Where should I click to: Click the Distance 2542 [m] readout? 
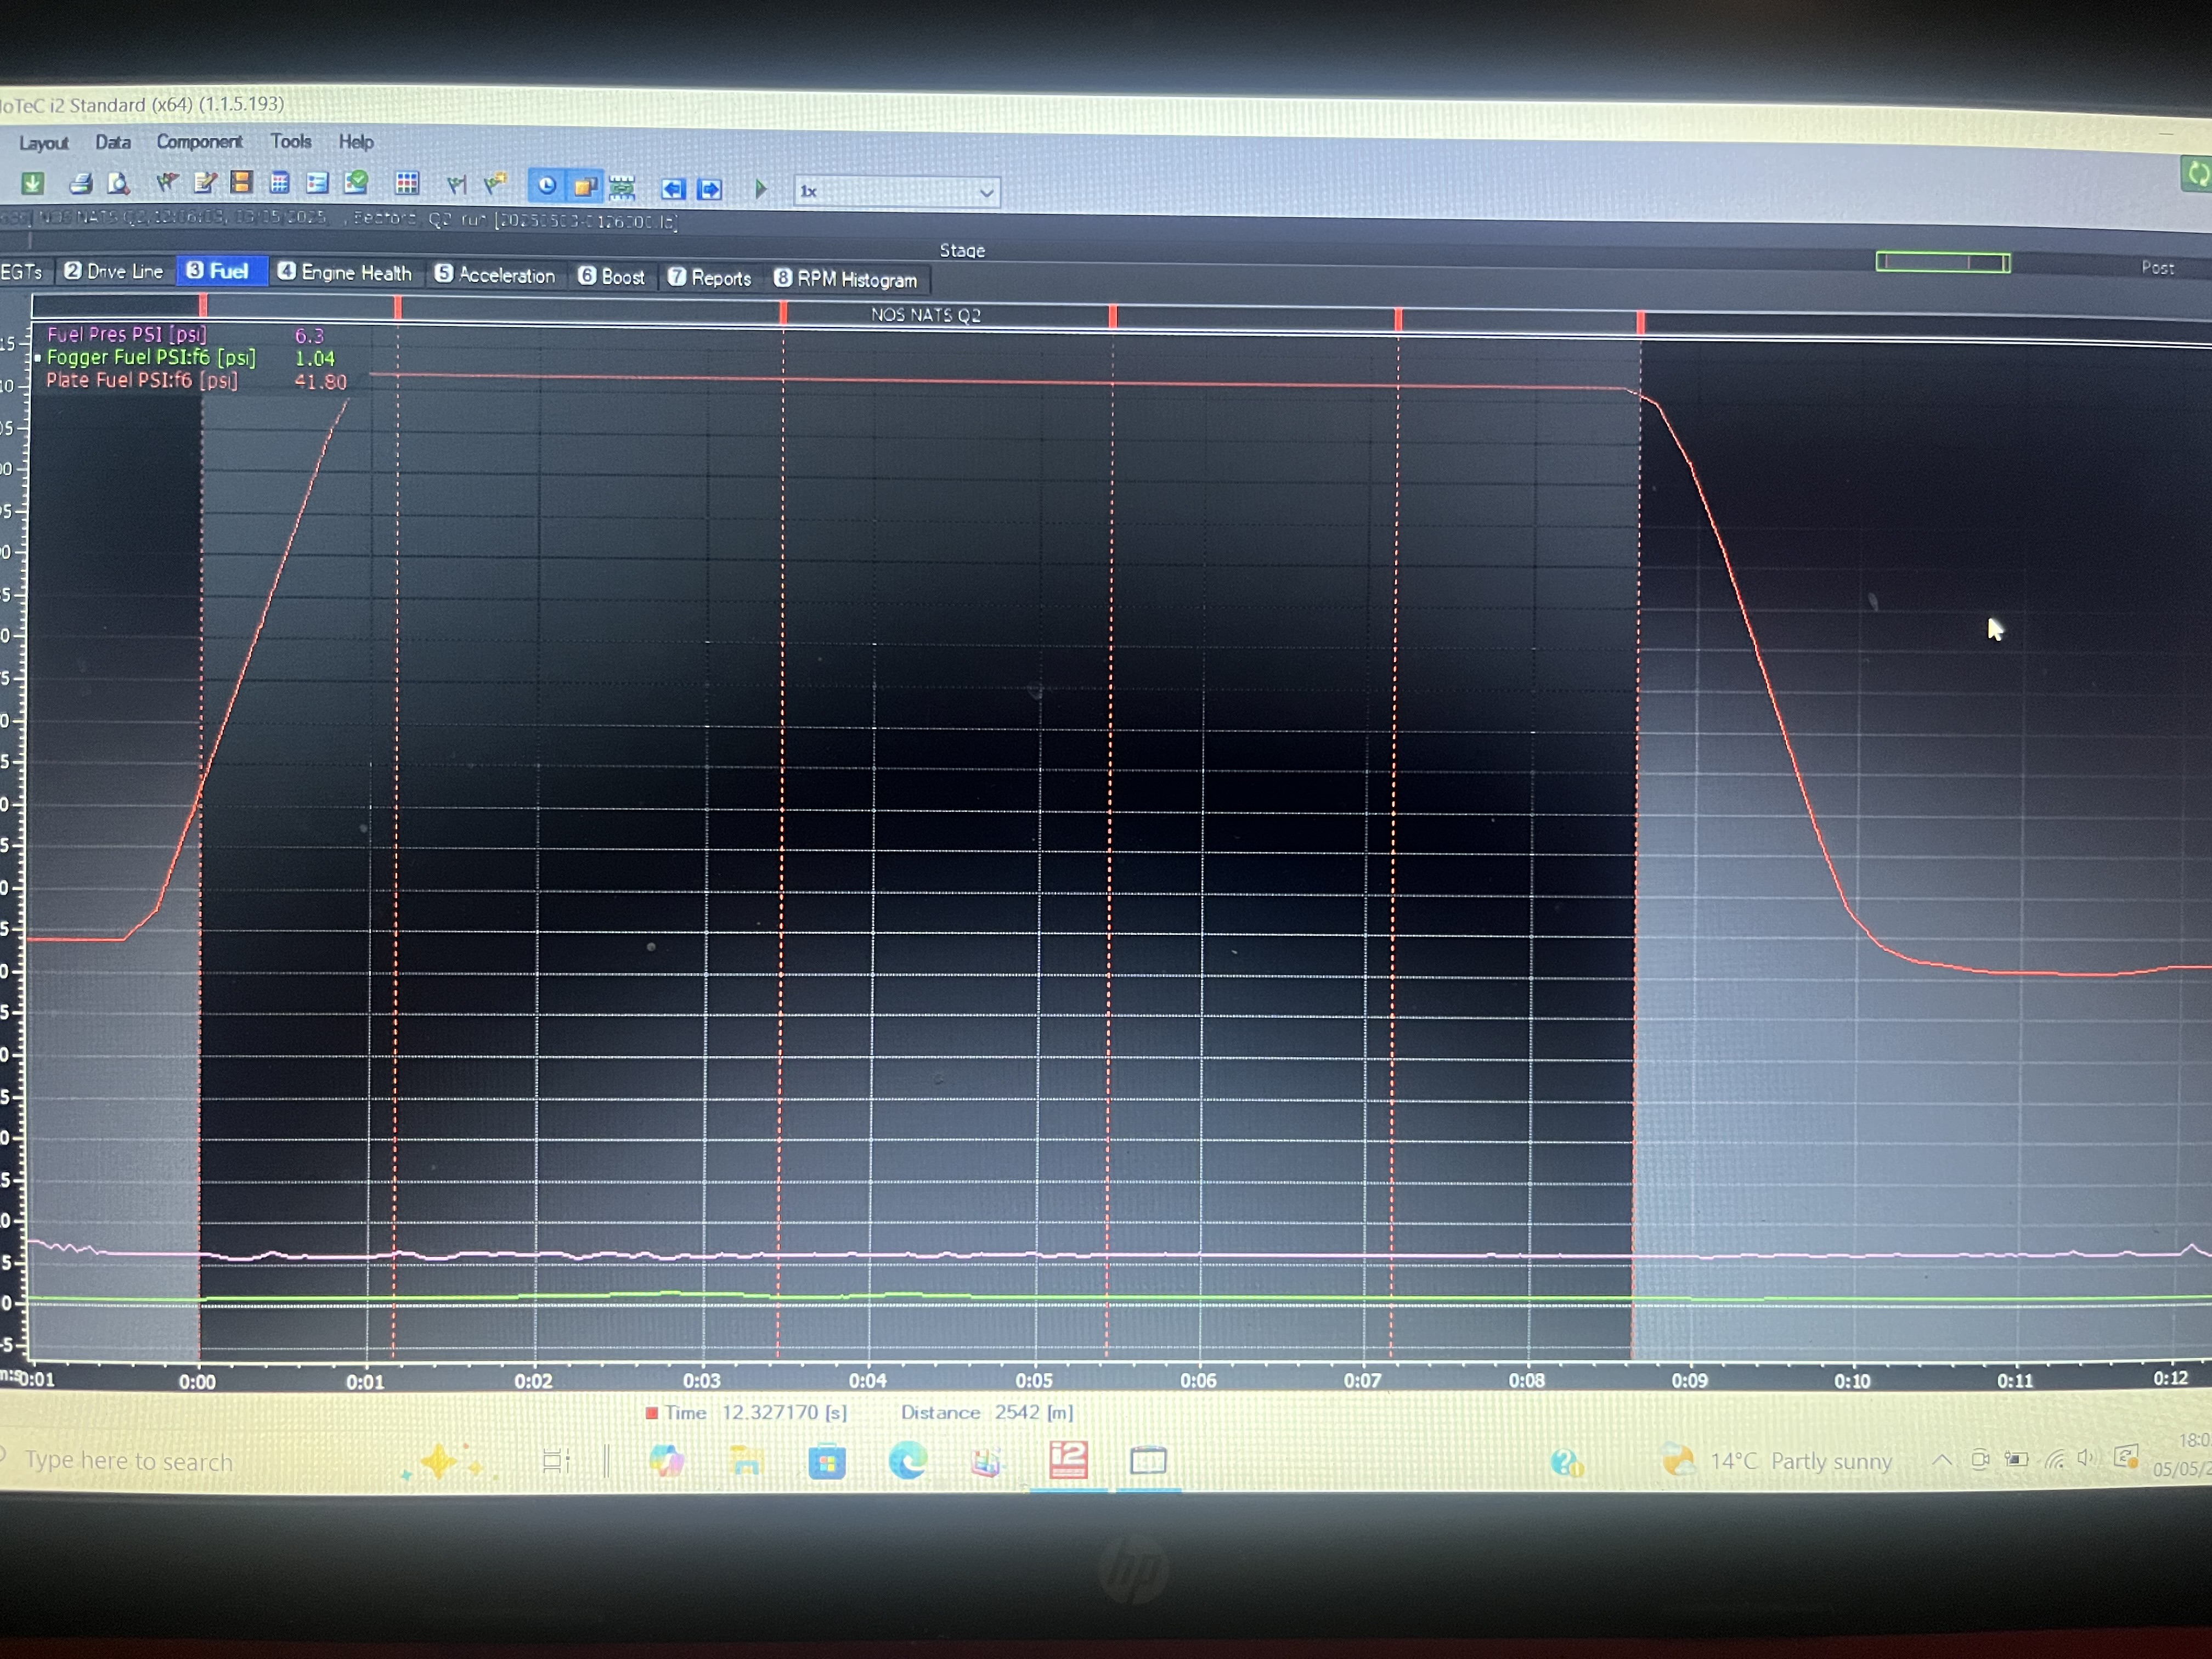pyautogui.click(x=987, y=1412)
